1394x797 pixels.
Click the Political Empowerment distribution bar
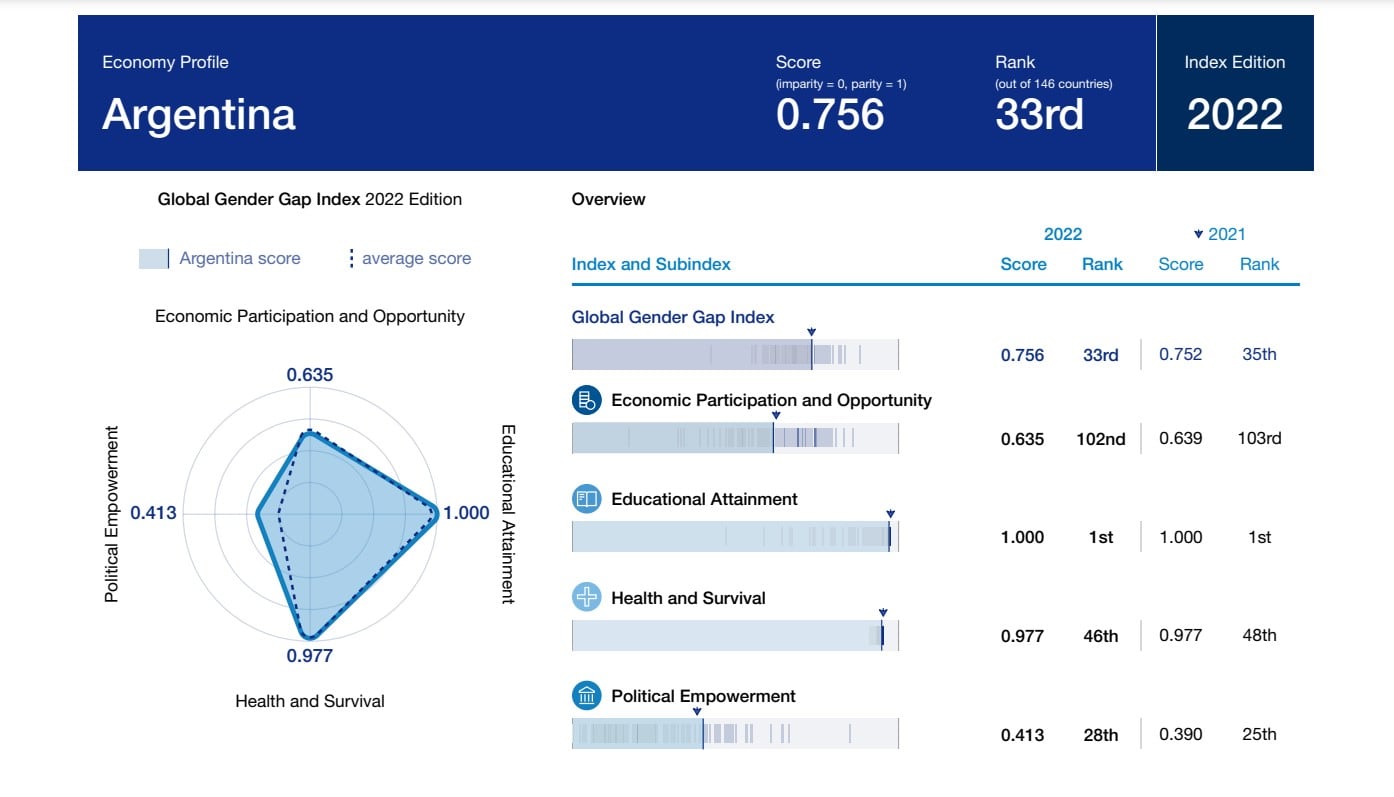(735, 734)
